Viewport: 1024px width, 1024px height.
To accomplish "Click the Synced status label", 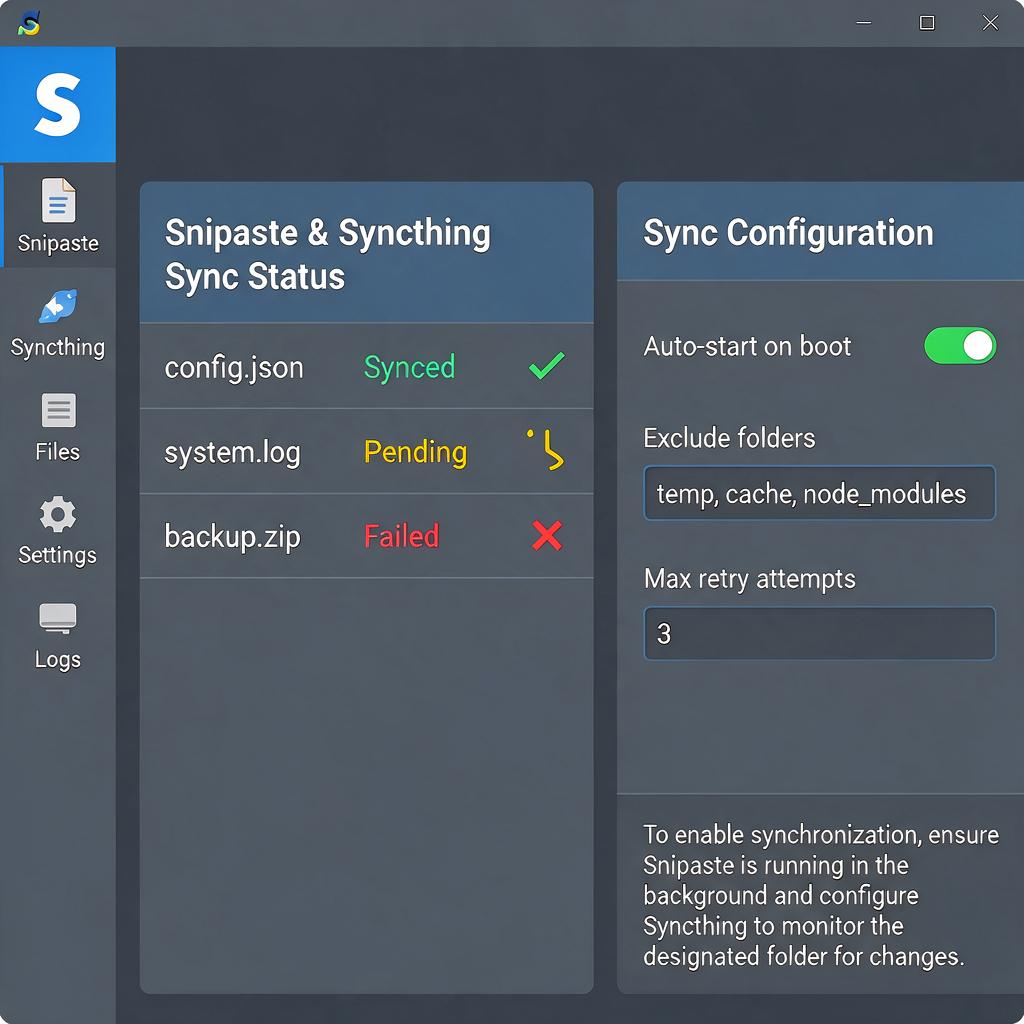I will click(x=409, y=368).
